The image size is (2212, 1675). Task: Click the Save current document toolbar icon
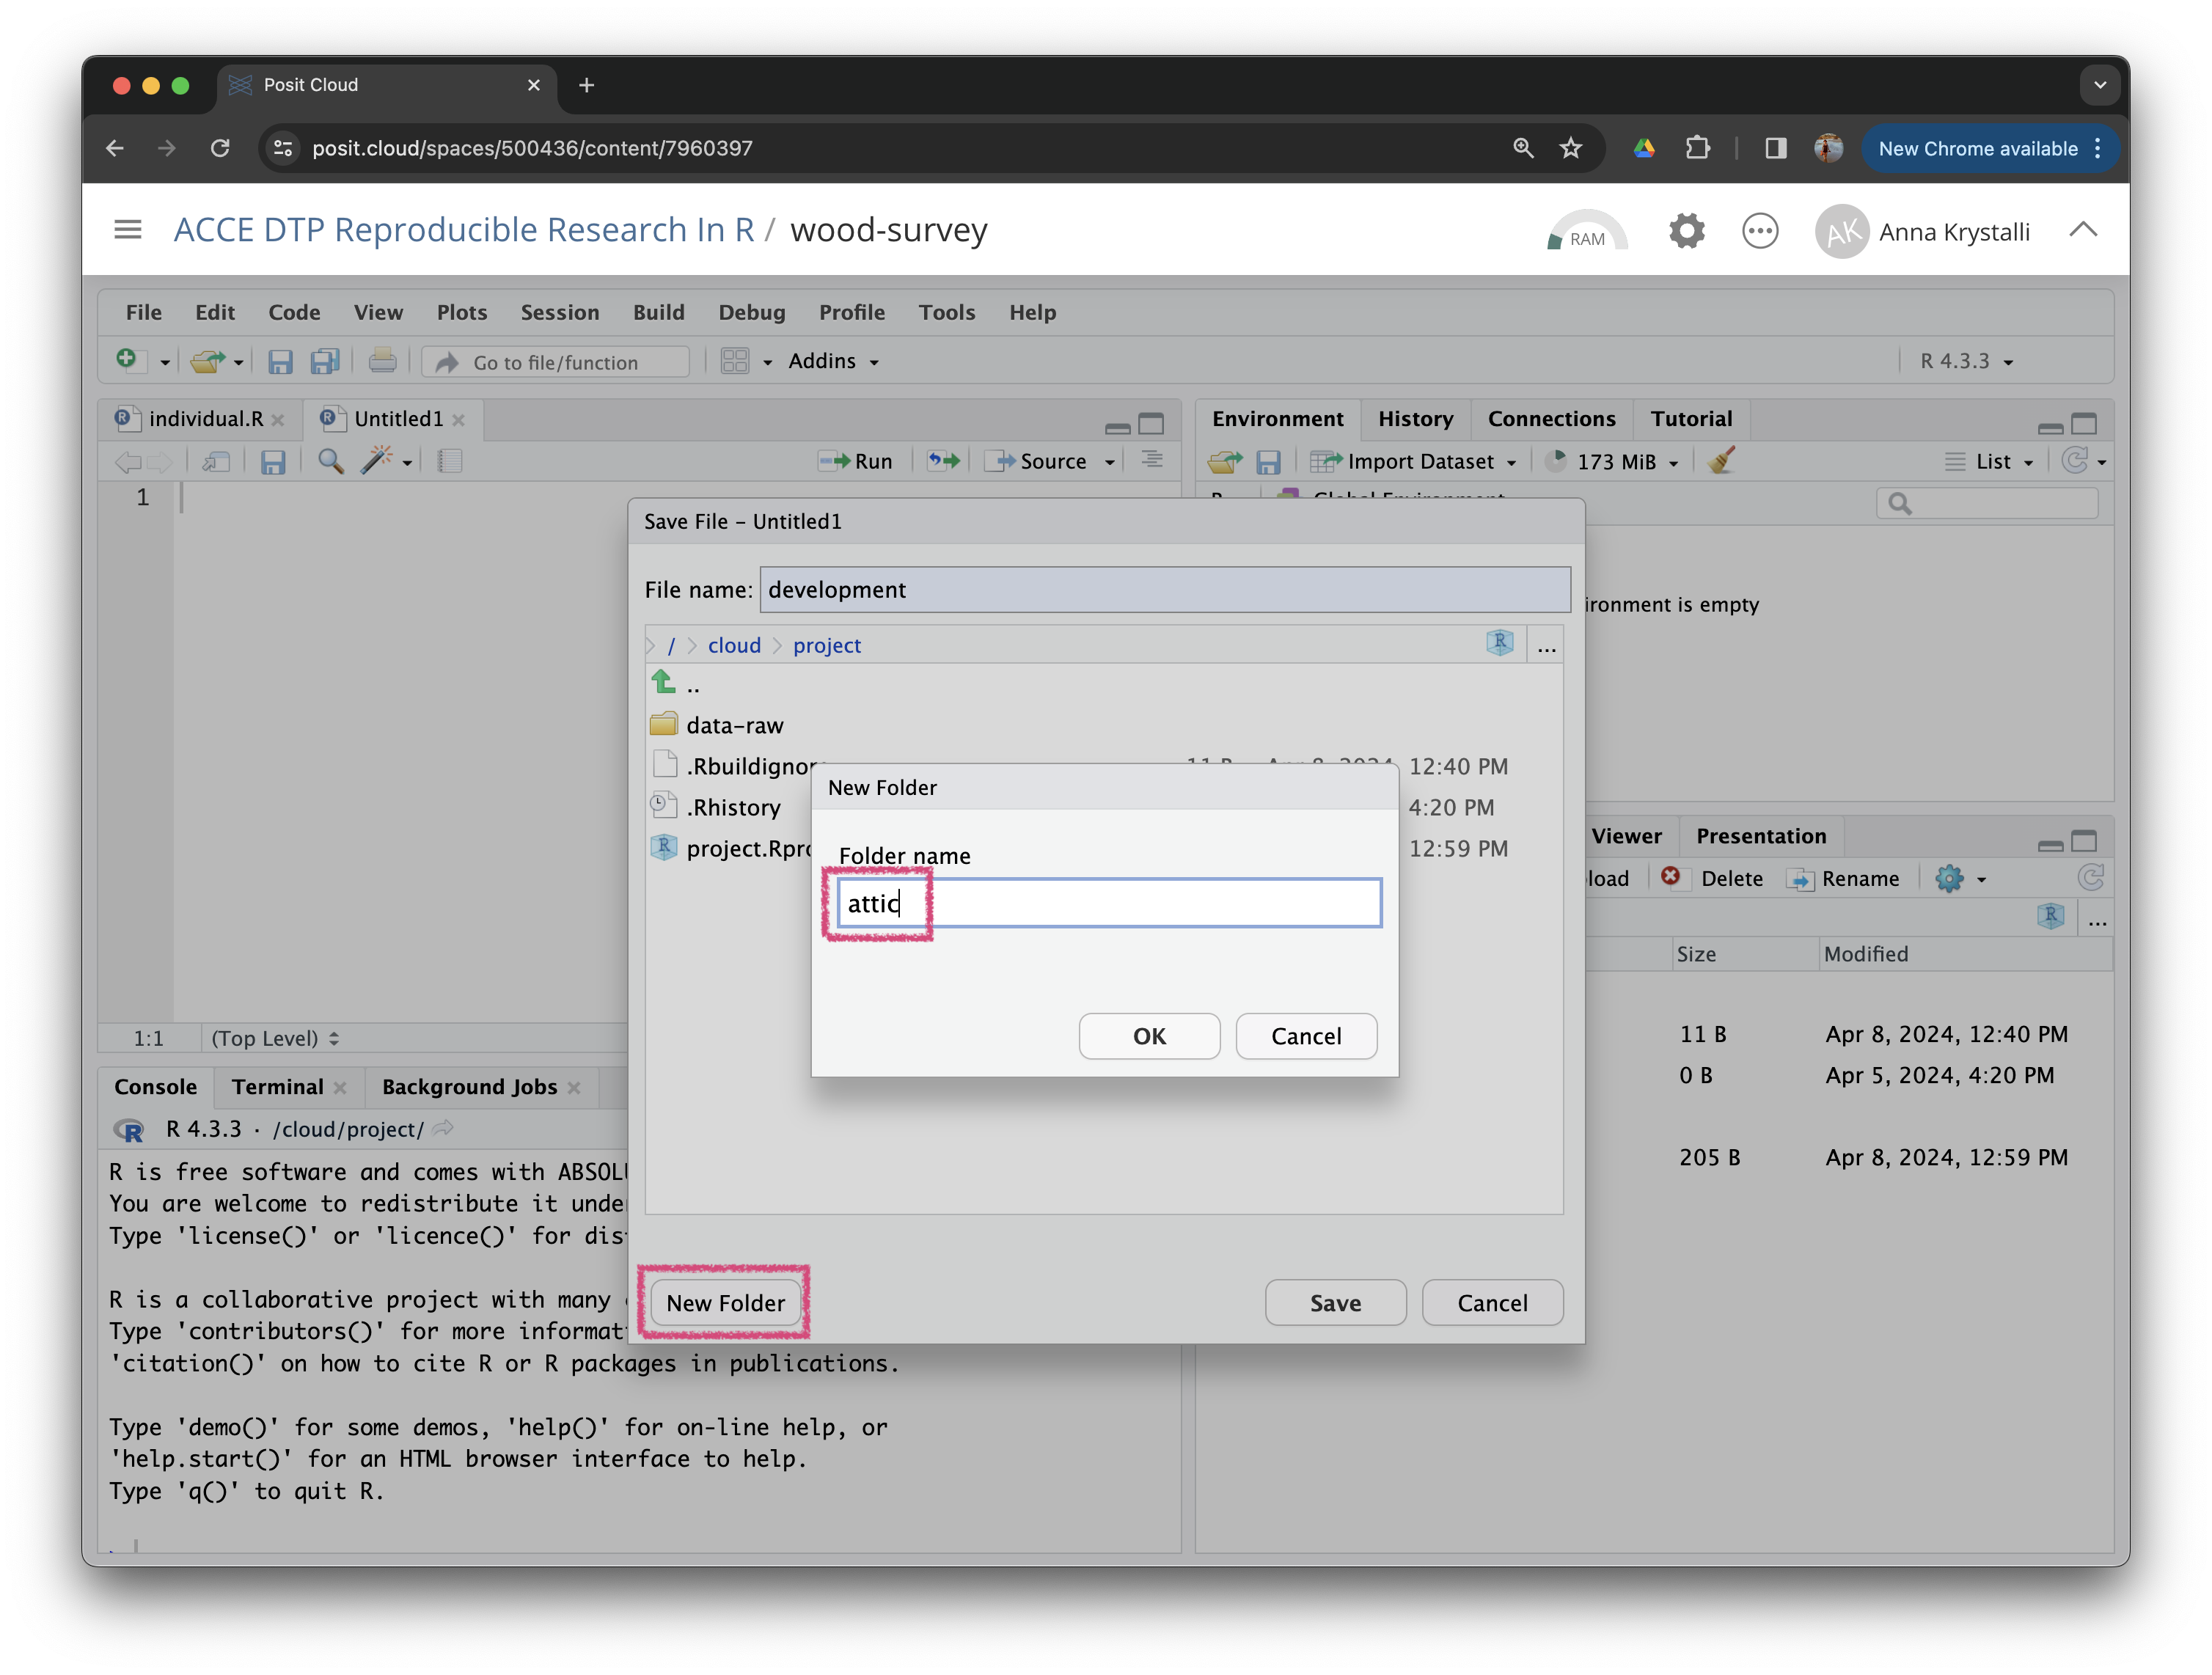(280, 361)
